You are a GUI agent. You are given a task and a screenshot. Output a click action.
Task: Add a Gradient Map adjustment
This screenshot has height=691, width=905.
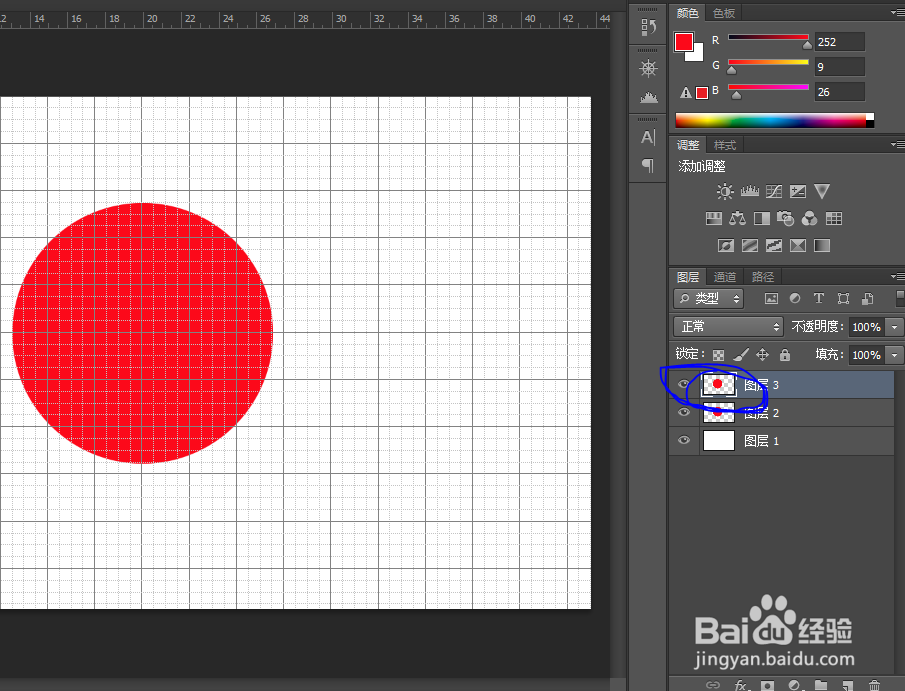(x=822, y=245)
